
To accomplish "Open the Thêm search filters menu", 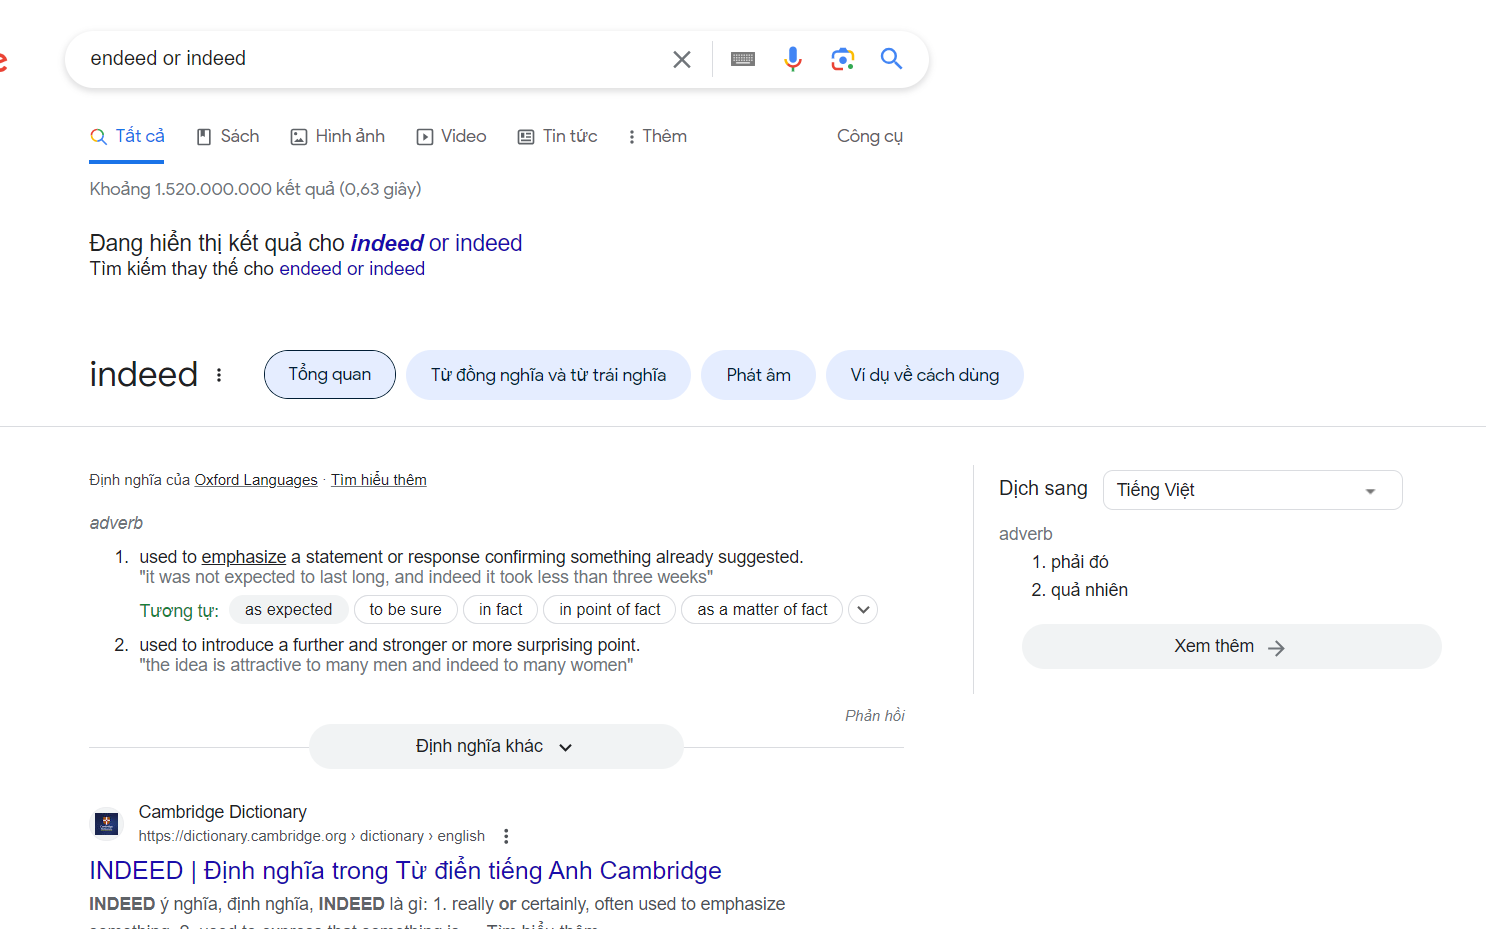I will [x=657, y=136].
